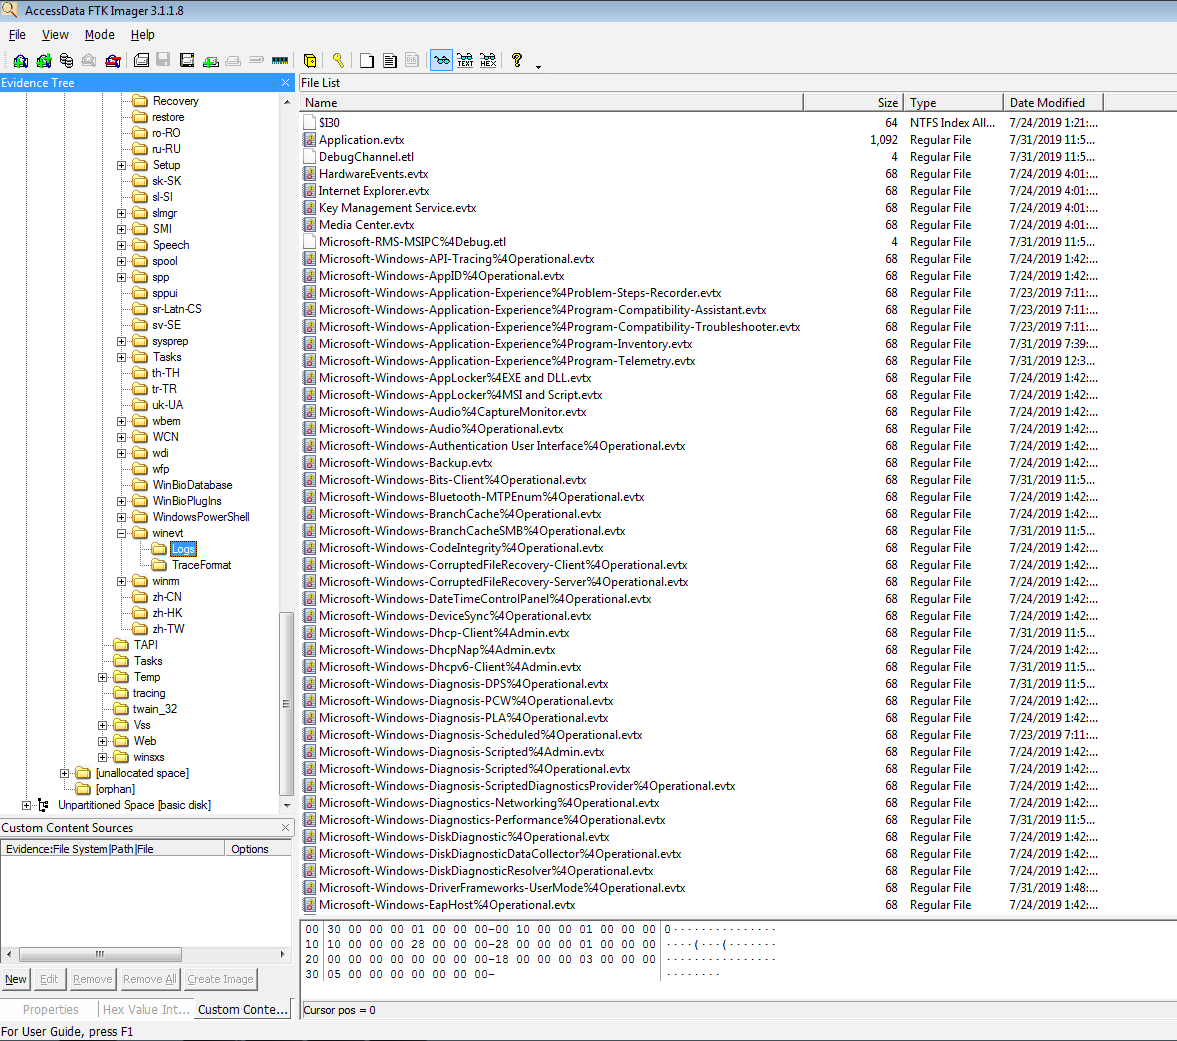Screen dimensions: 1177x1041
Task: Close the Evidence Tree panel
Action: (x=285, y=83)
